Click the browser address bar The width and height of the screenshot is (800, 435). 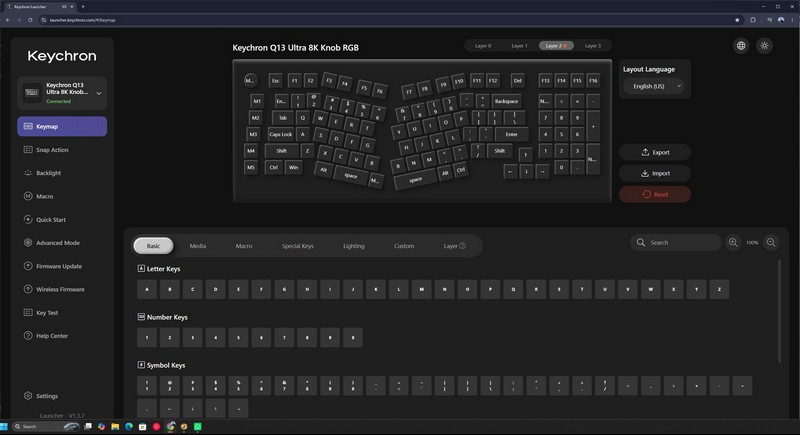coord(385,20)
